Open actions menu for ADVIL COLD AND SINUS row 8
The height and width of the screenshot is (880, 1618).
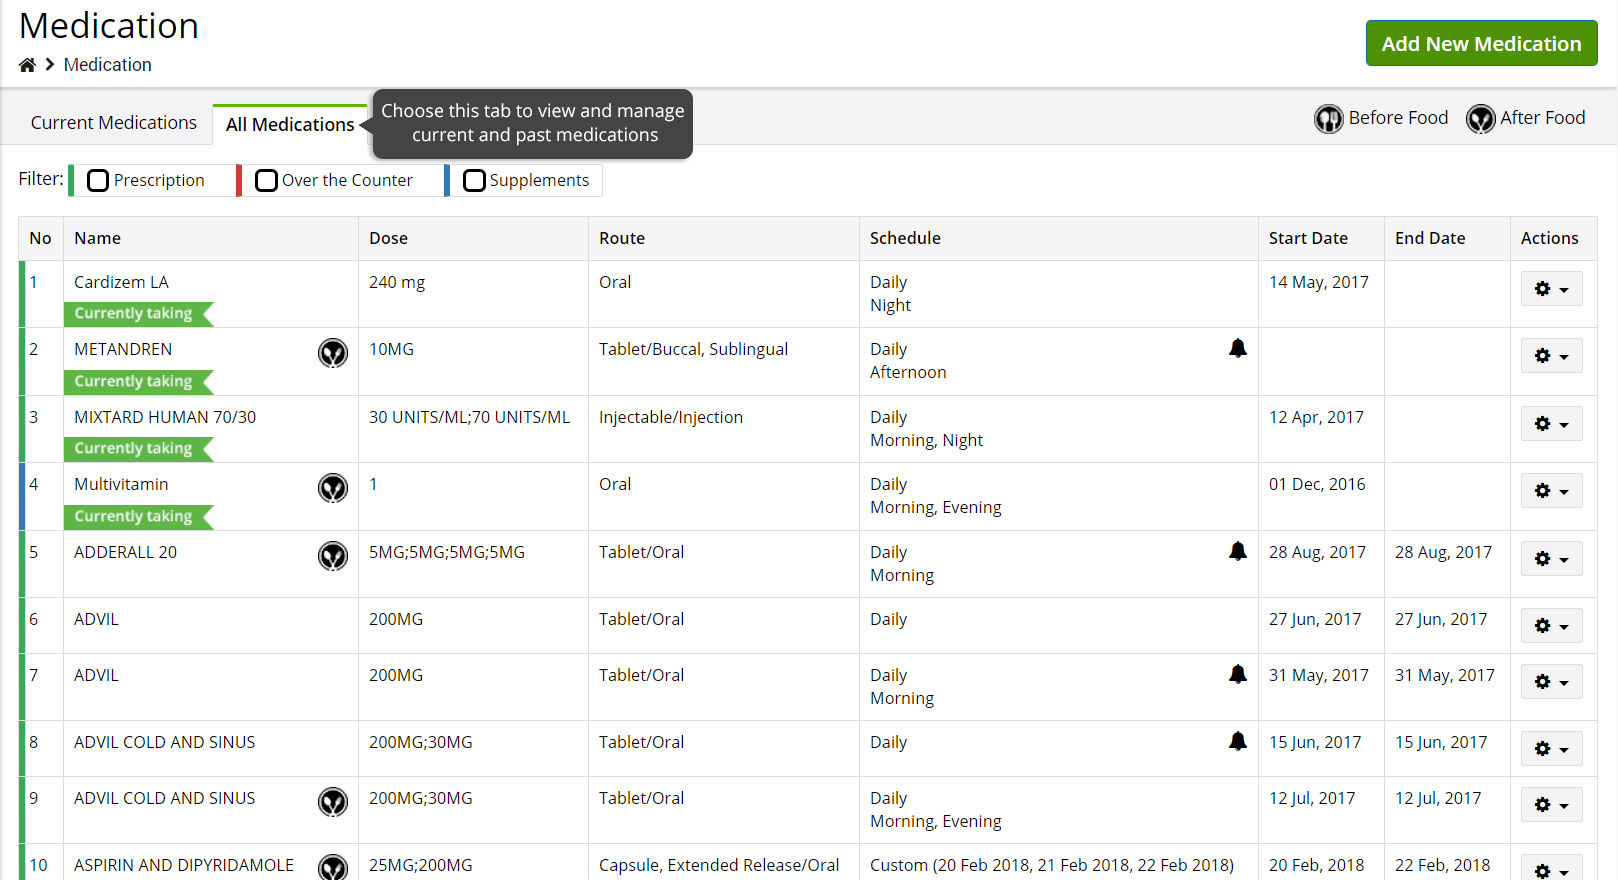tap(1551, 749)
